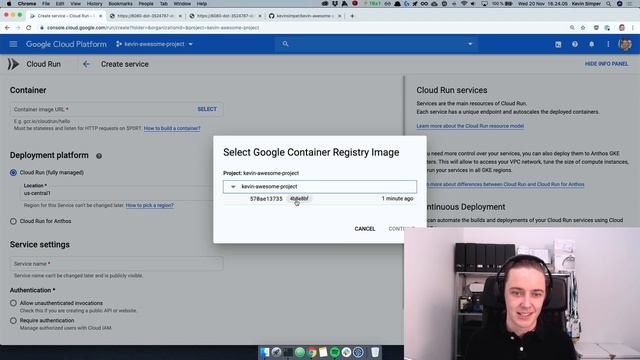
Task: Open the Chrome File menu
Action: click(46, 4)
